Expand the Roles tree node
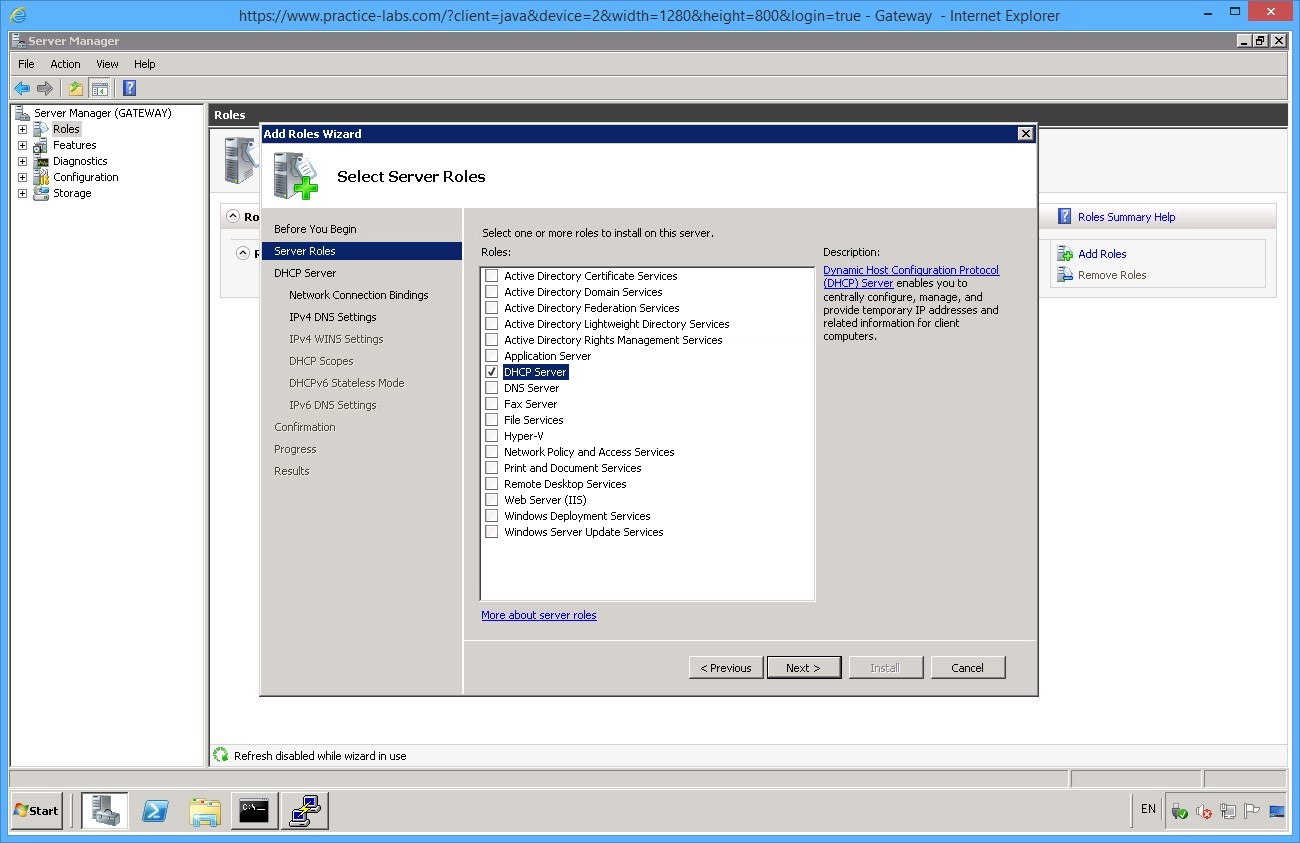 click(22, 129)
